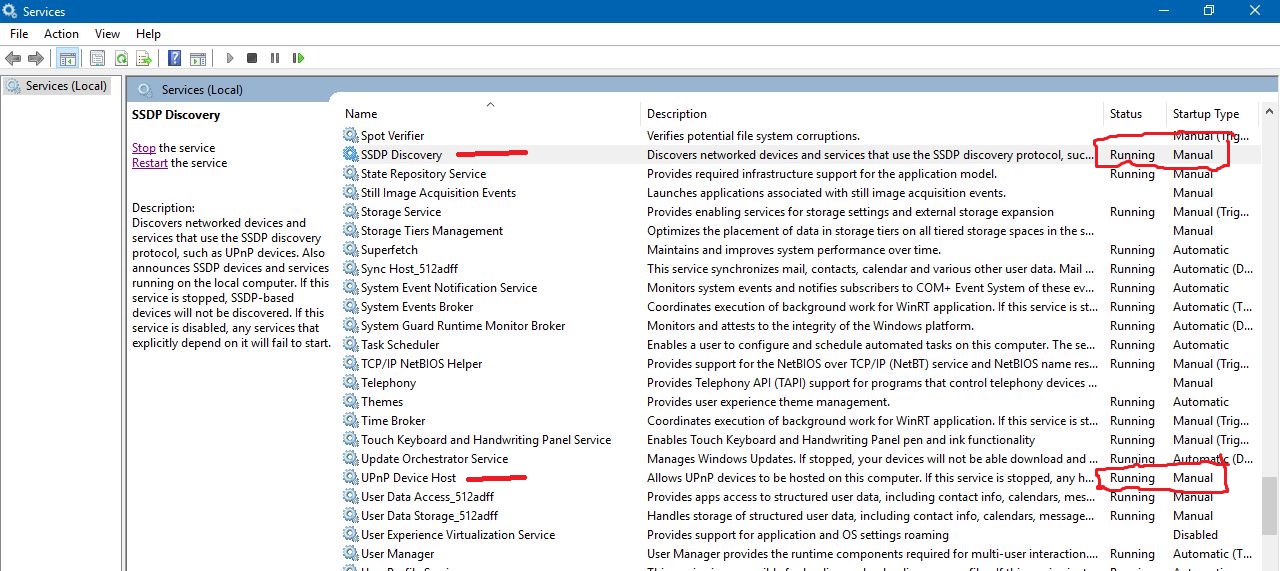Toggle Show/Hide Console Tree button
1280x571 pixels.
(67, 58)
